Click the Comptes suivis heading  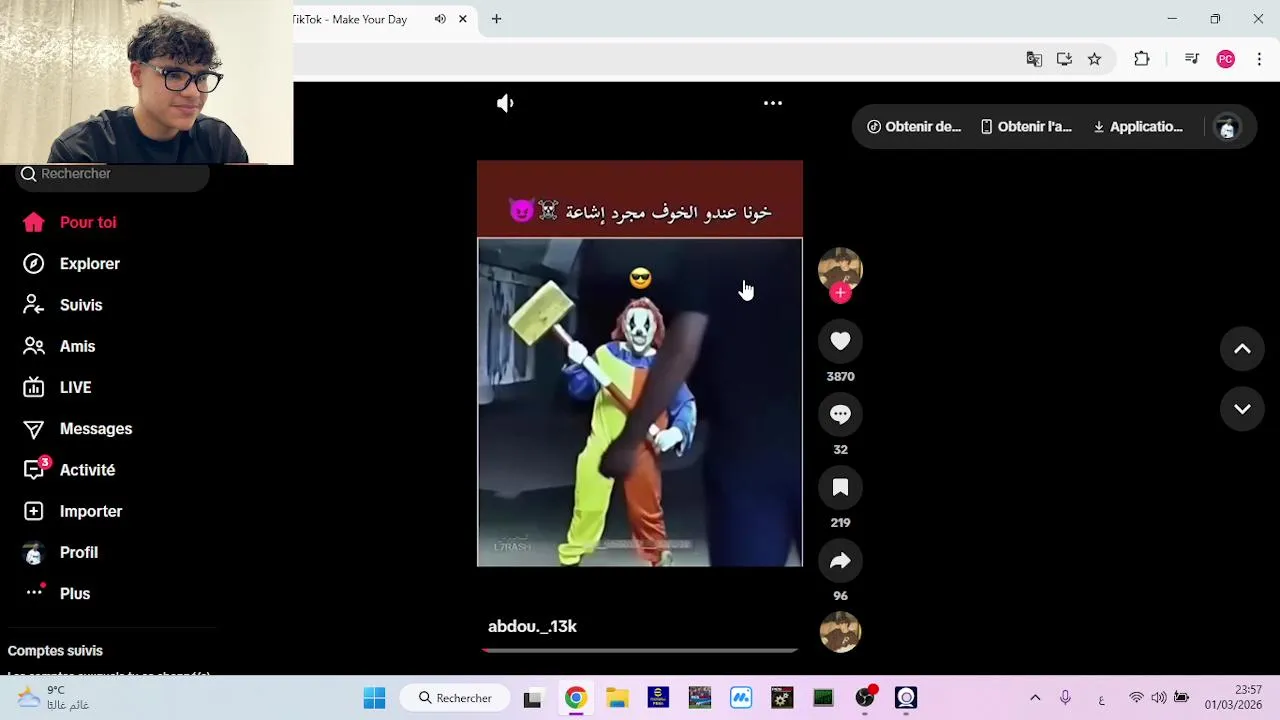click(x=55, y=651)
